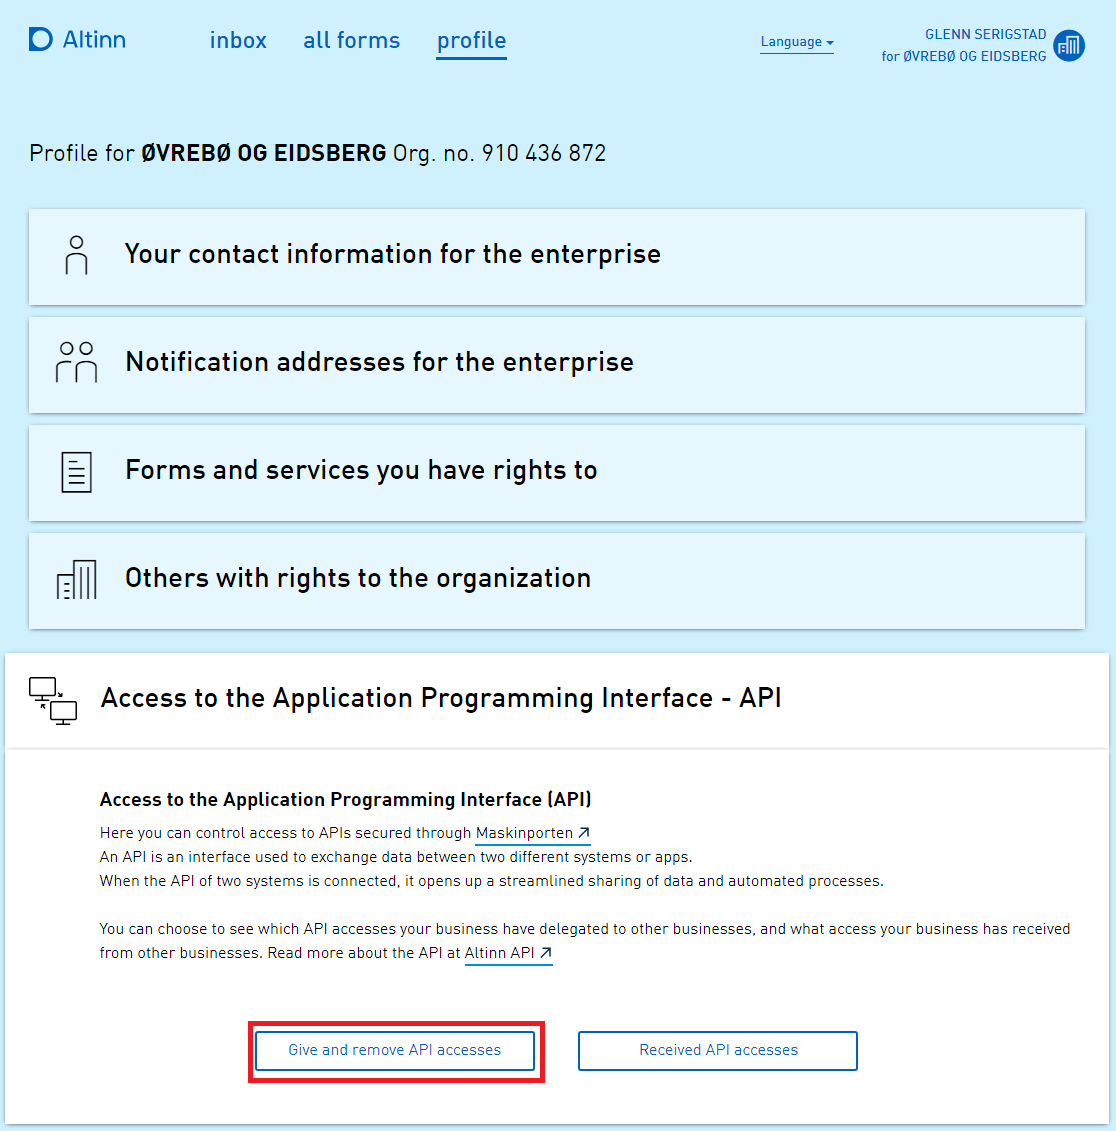Screen dimensions: 1116x1131
Task: Click the document icon for forms and services
Action: coord(76,471)
